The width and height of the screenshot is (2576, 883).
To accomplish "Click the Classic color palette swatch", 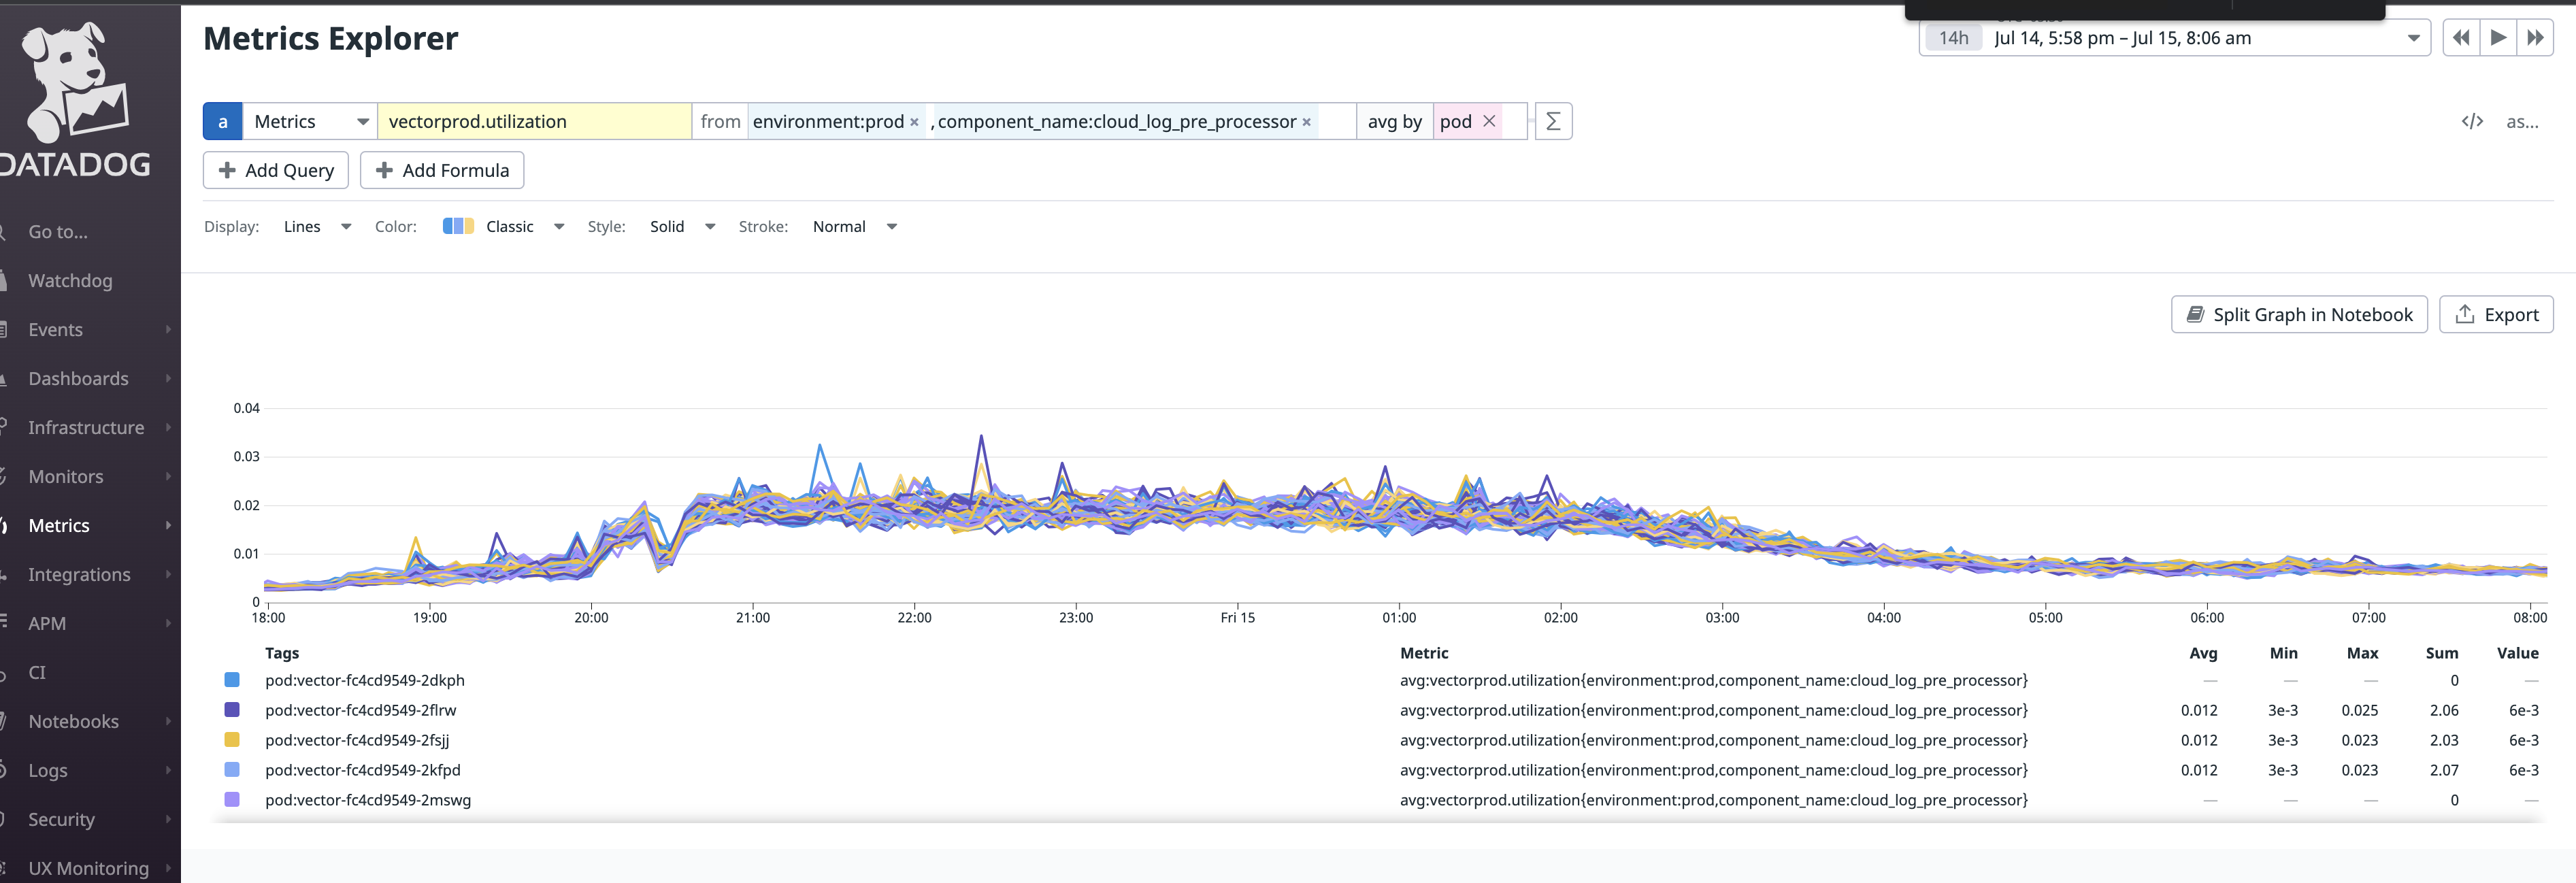I will pyautogui.click(x=458, y=226).
